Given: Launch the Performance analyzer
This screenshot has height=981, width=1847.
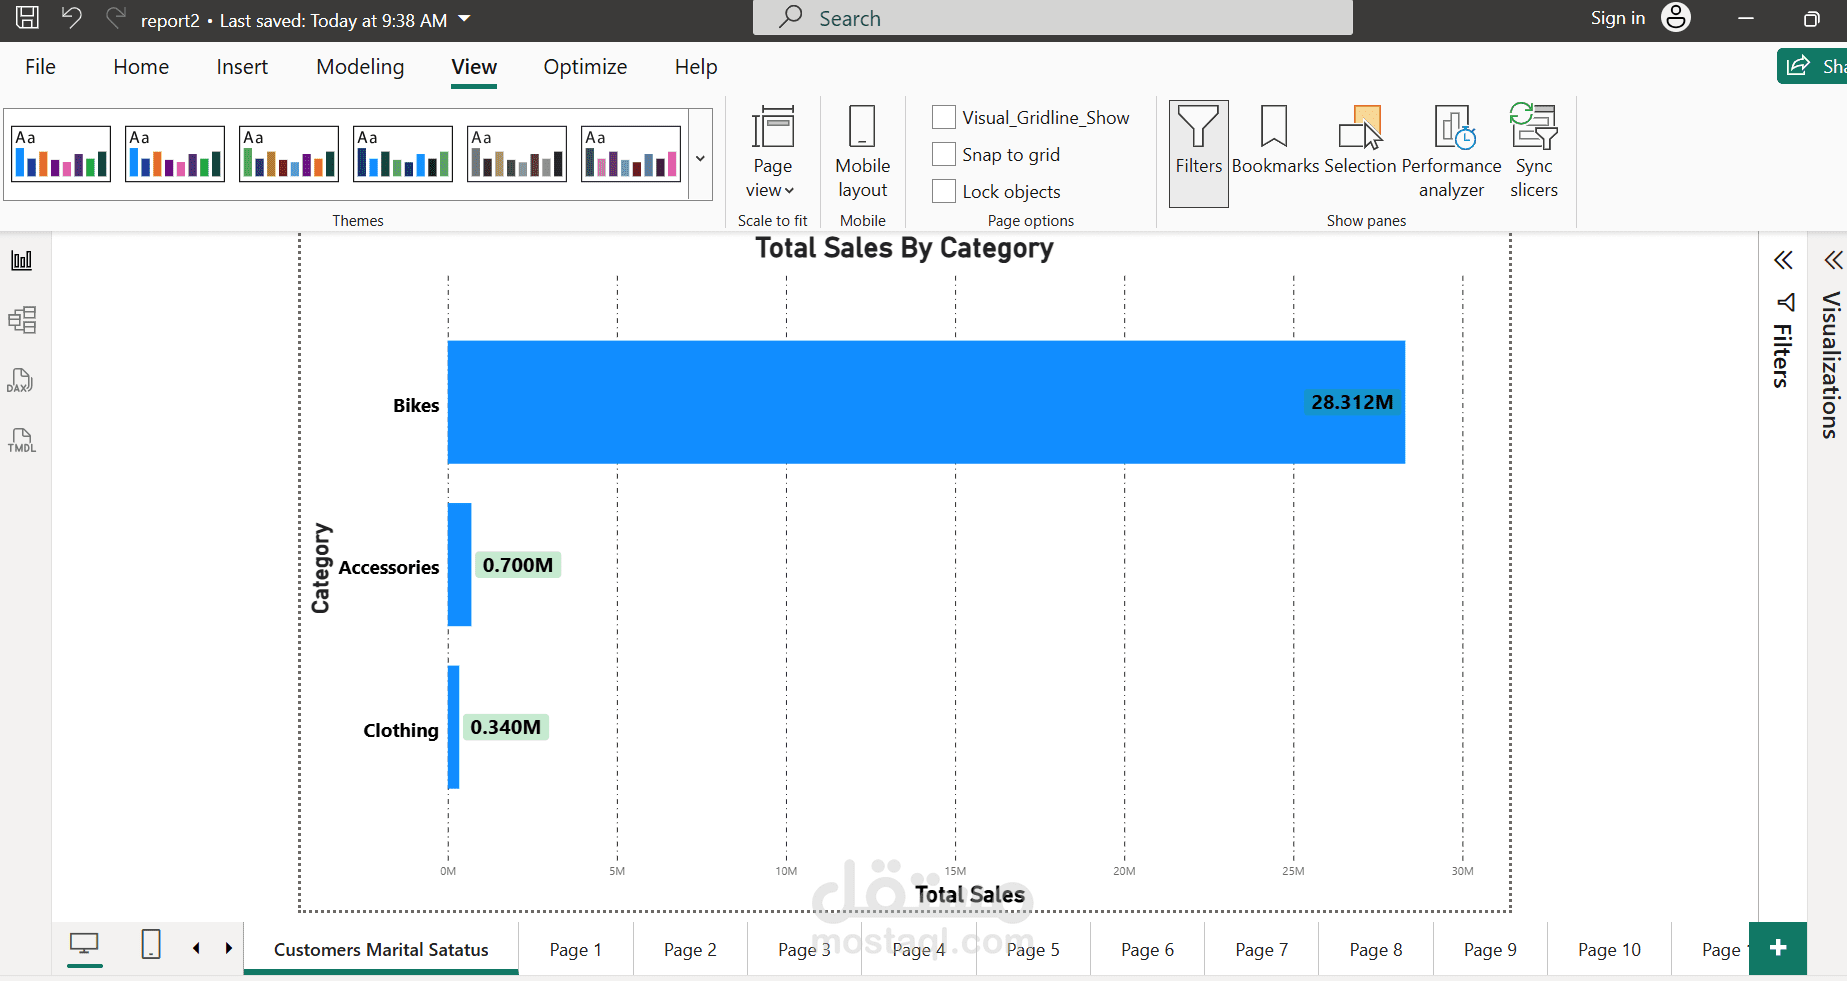Looking at the screenshot, I should tap(1451, 152).
